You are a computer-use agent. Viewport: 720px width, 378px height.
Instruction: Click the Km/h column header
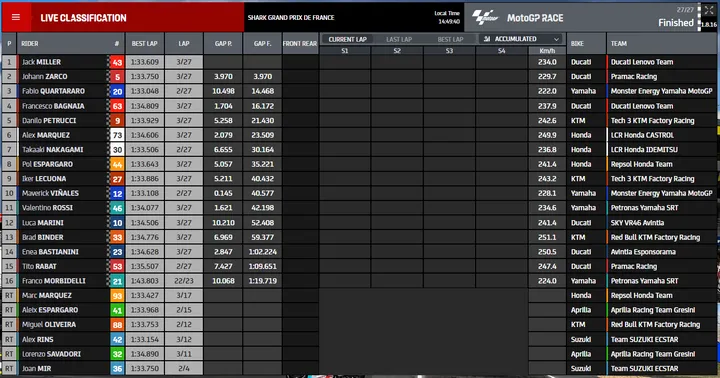(547, 51)
